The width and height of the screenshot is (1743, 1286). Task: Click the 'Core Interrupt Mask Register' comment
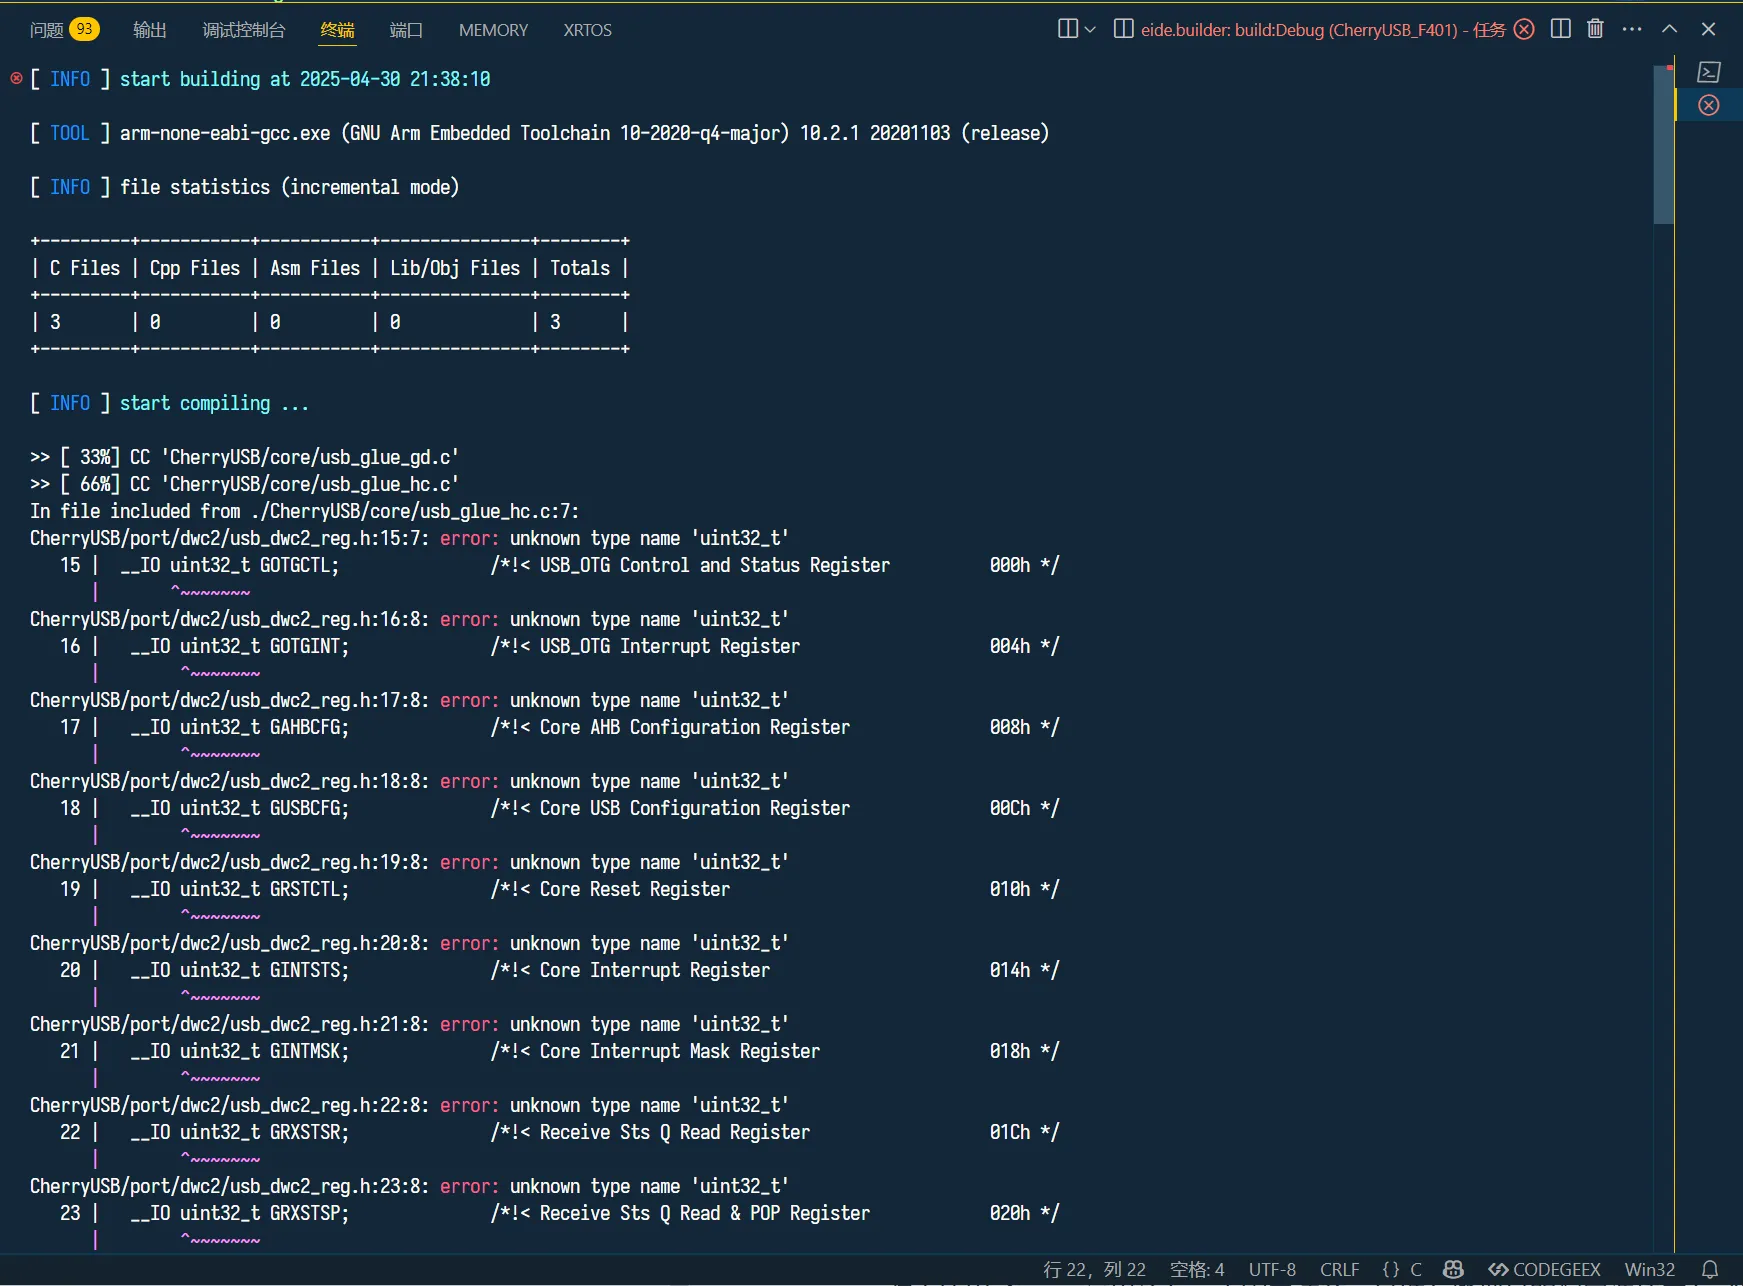(680, 1051)
